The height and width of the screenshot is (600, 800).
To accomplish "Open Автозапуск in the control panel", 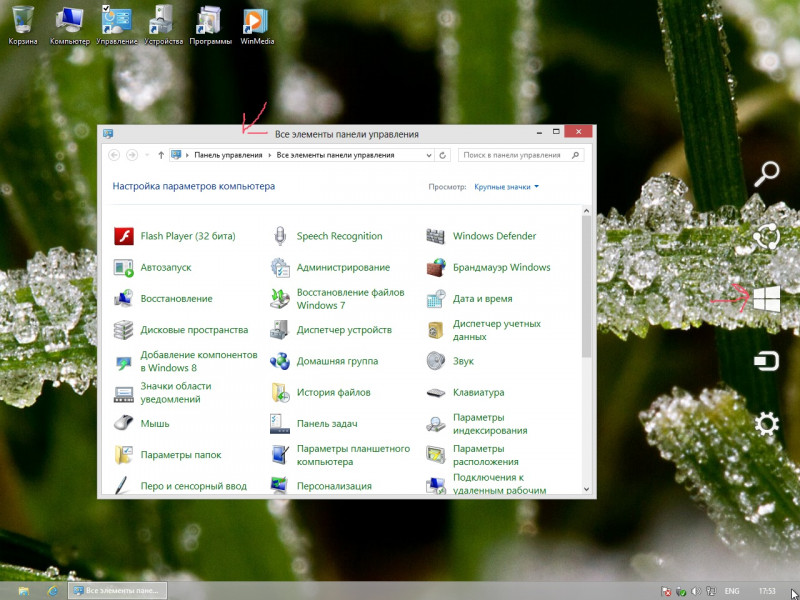I will click(153, 267).
